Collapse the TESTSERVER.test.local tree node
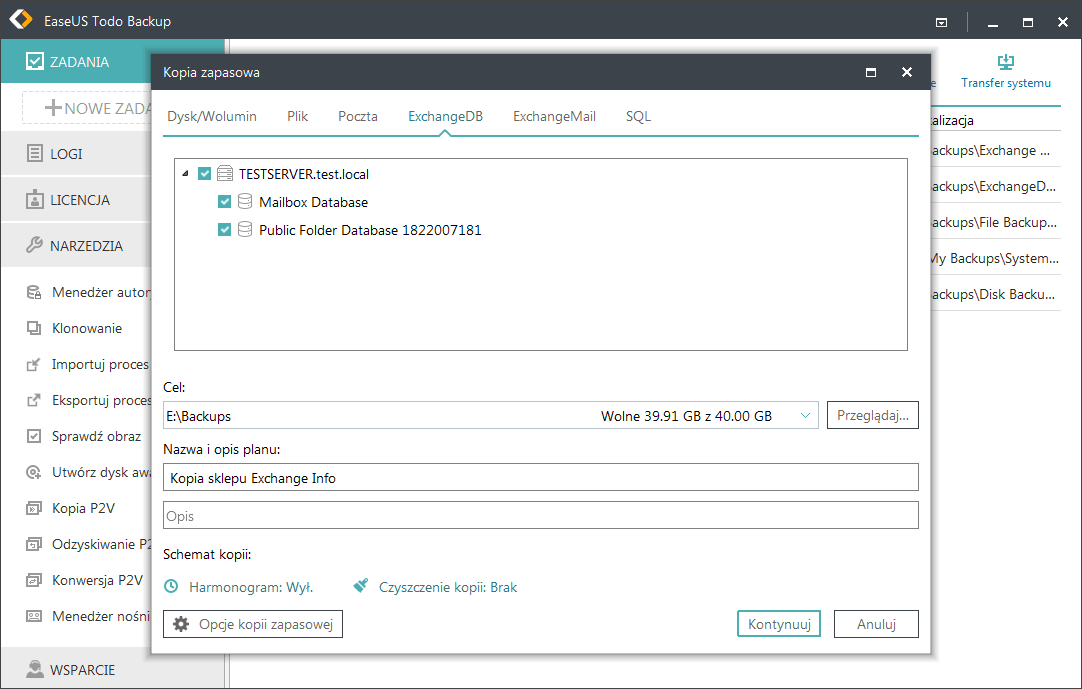This screenshot has height=689, width=1082. (x=186, y=174)
